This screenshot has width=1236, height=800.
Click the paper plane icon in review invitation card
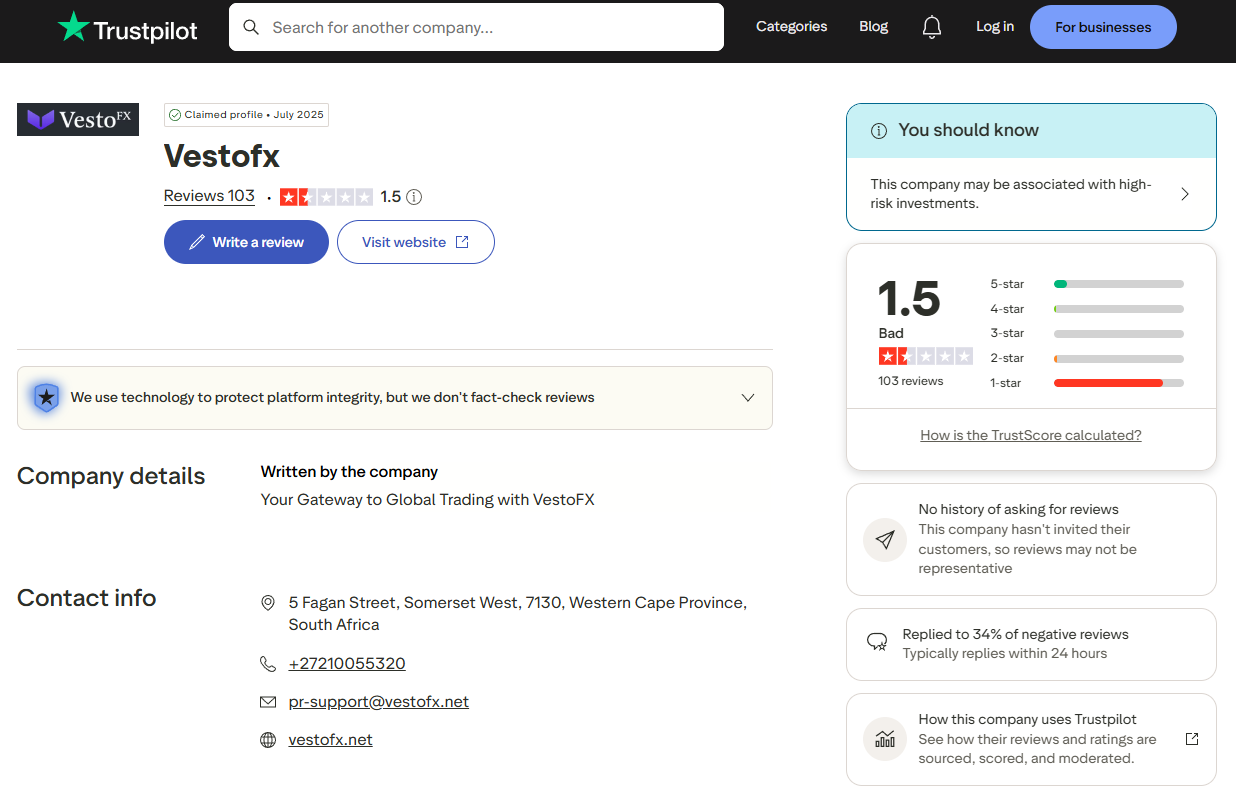885,540
